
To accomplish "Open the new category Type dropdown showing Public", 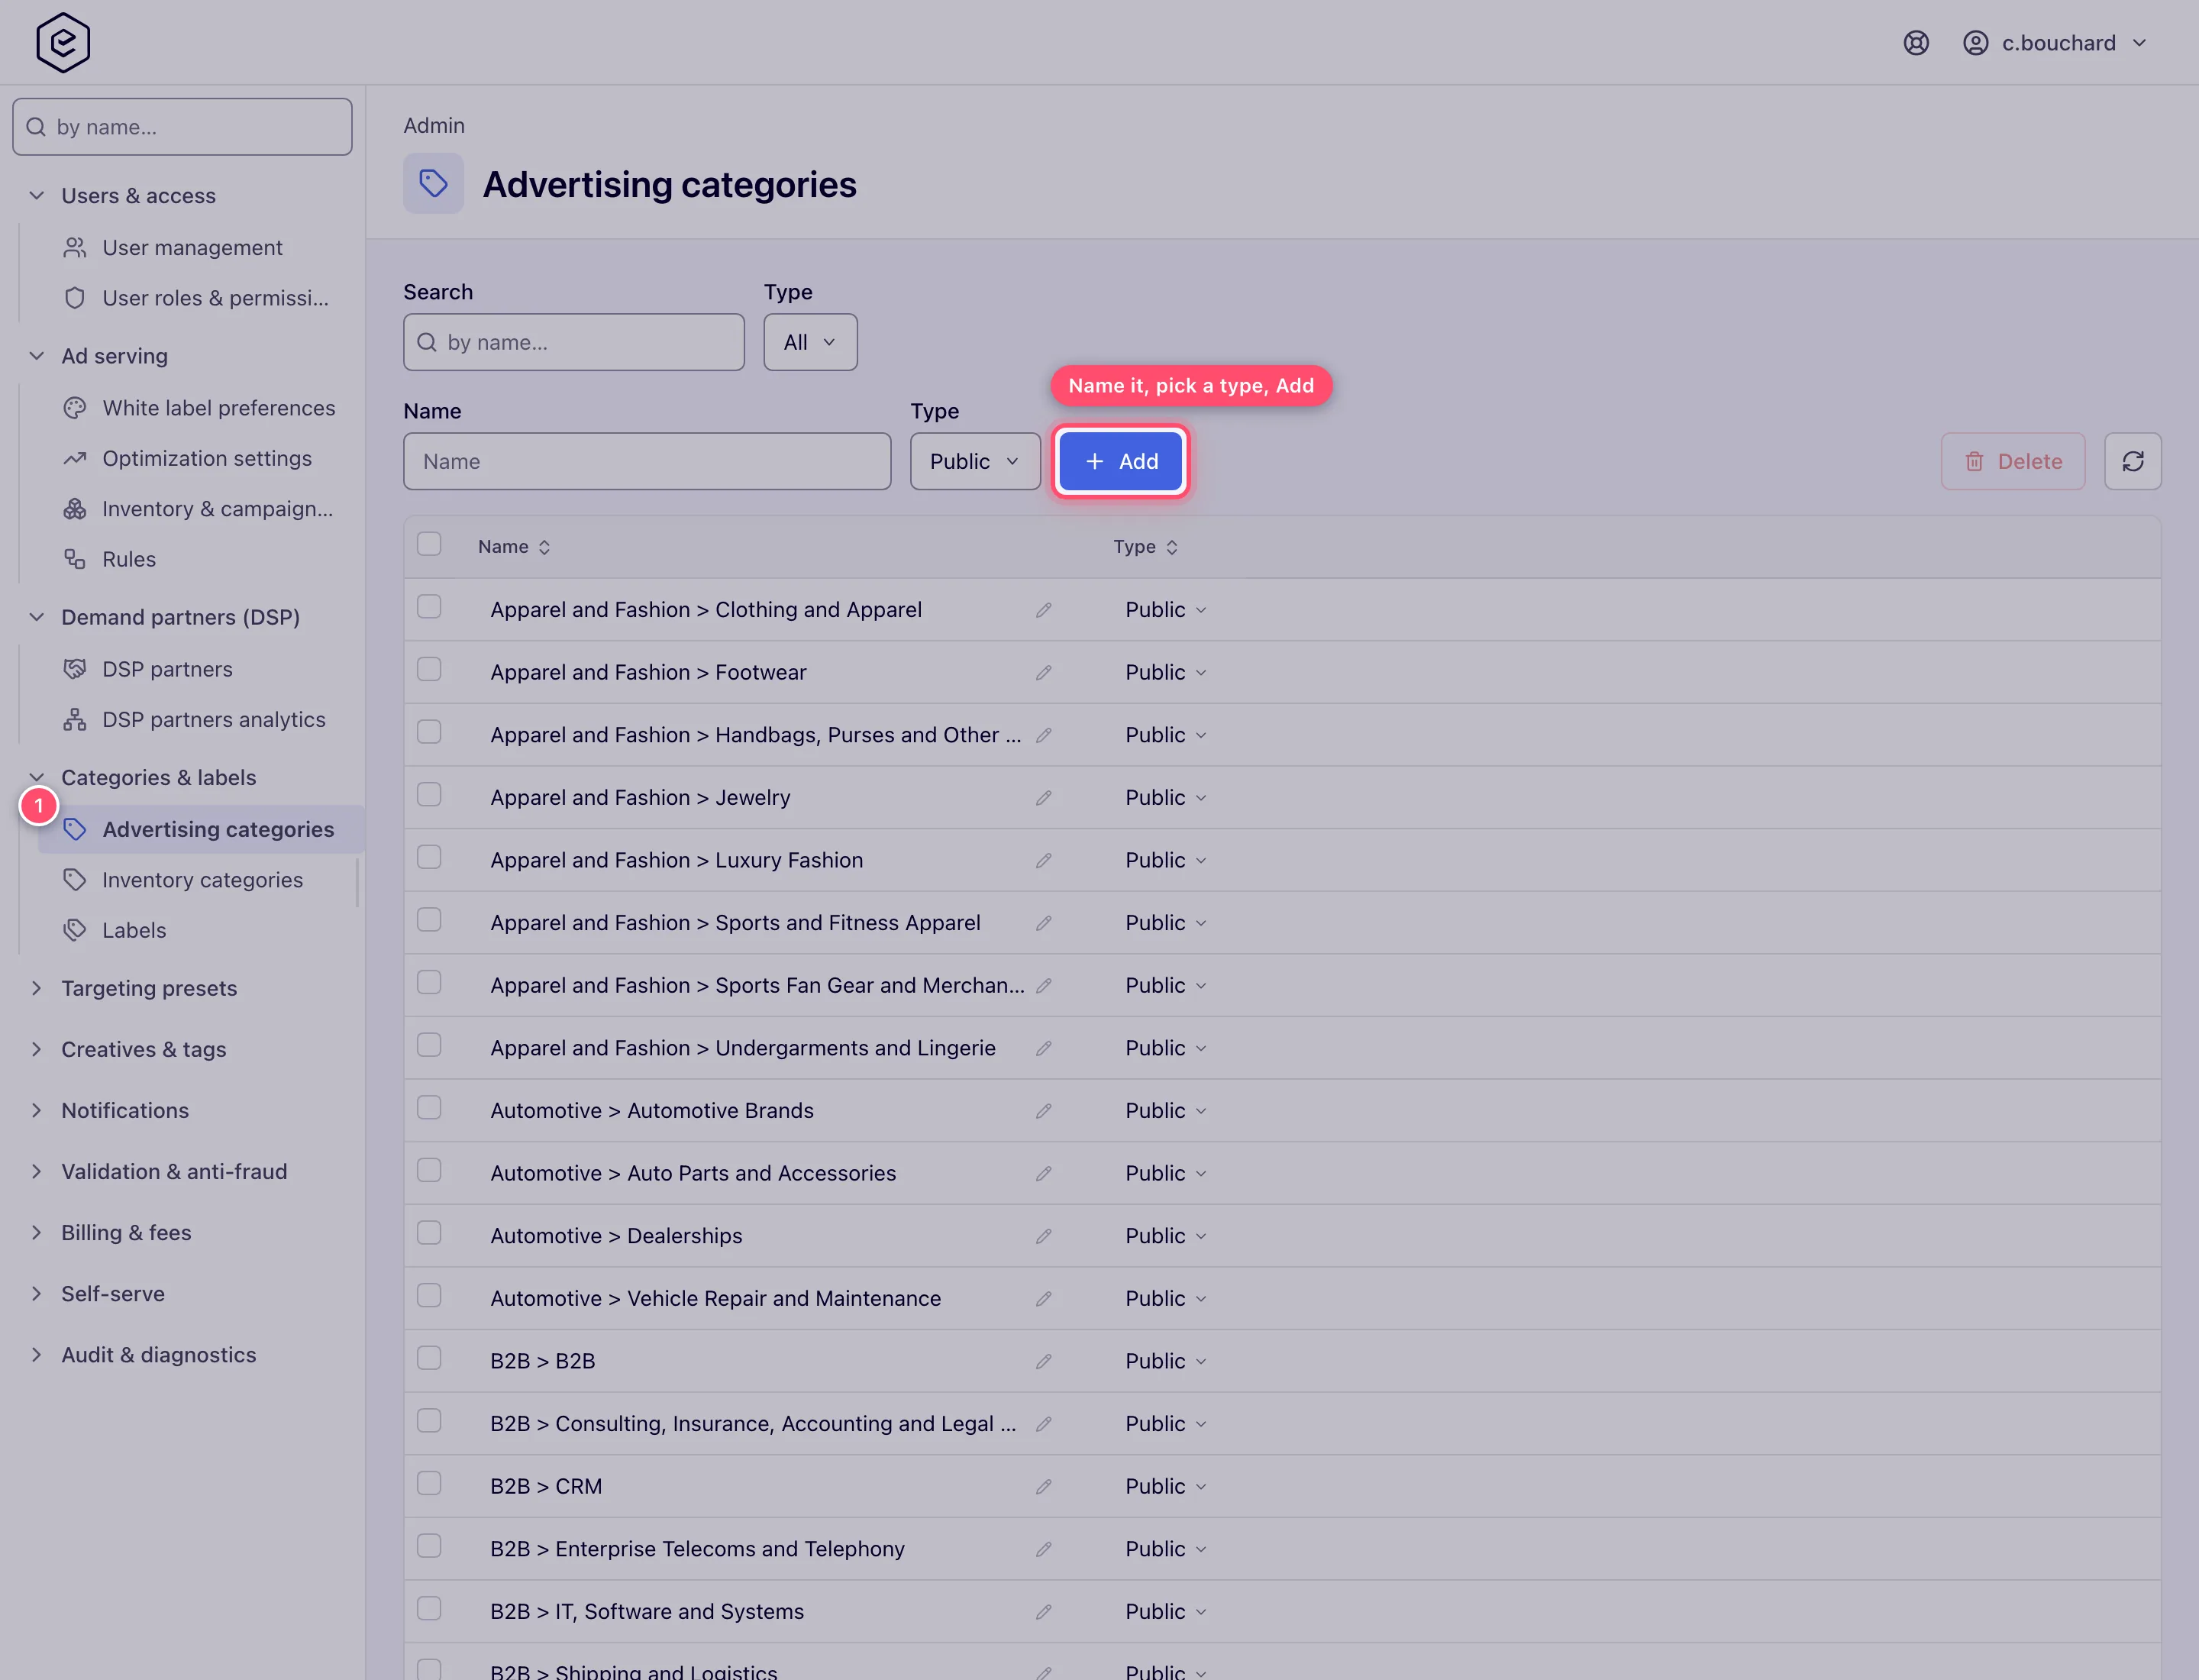I will [975, 461].
